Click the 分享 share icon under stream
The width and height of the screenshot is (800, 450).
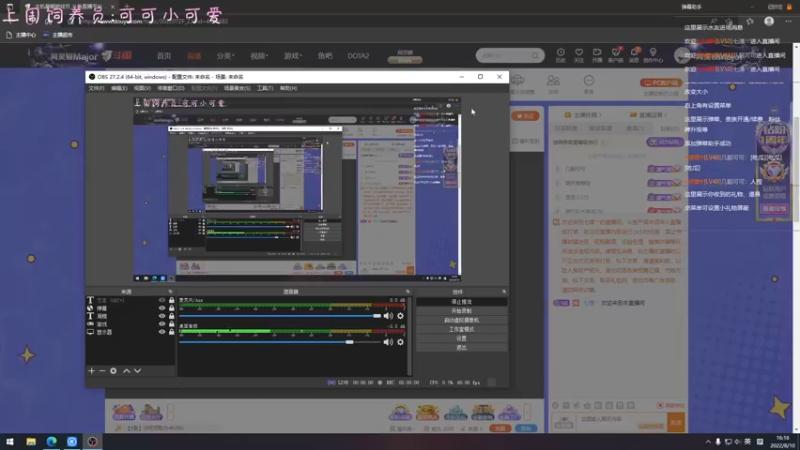(x=553, y=84)
